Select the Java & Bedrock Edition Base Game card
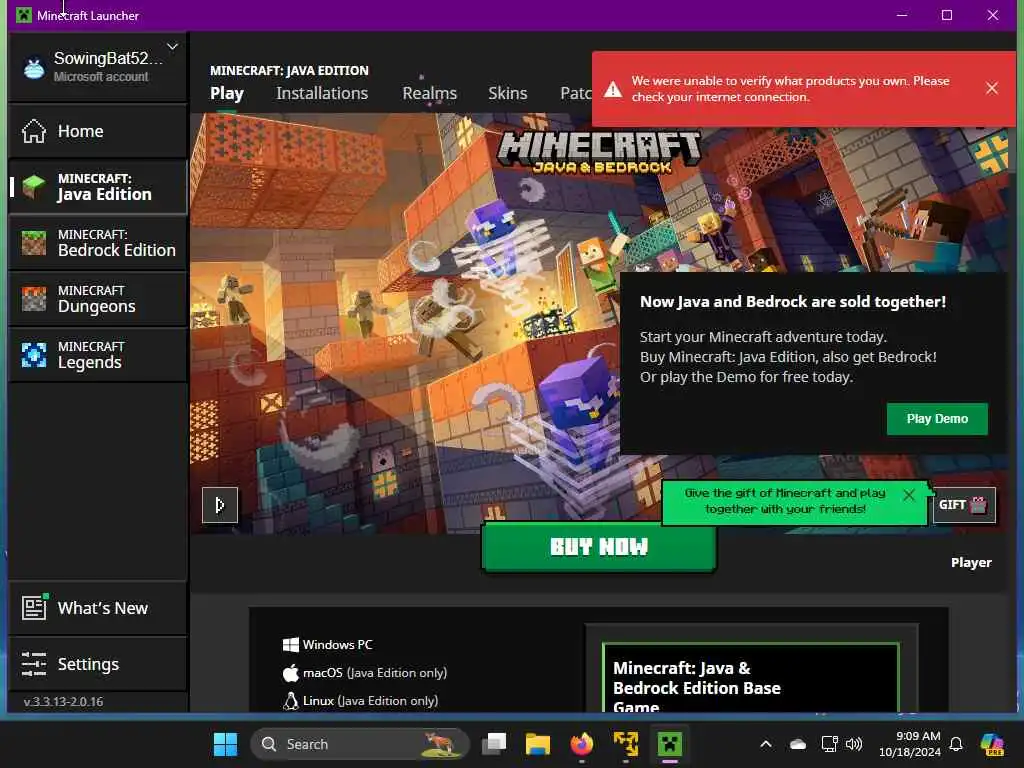1024x768 pixels. (750, 678)
